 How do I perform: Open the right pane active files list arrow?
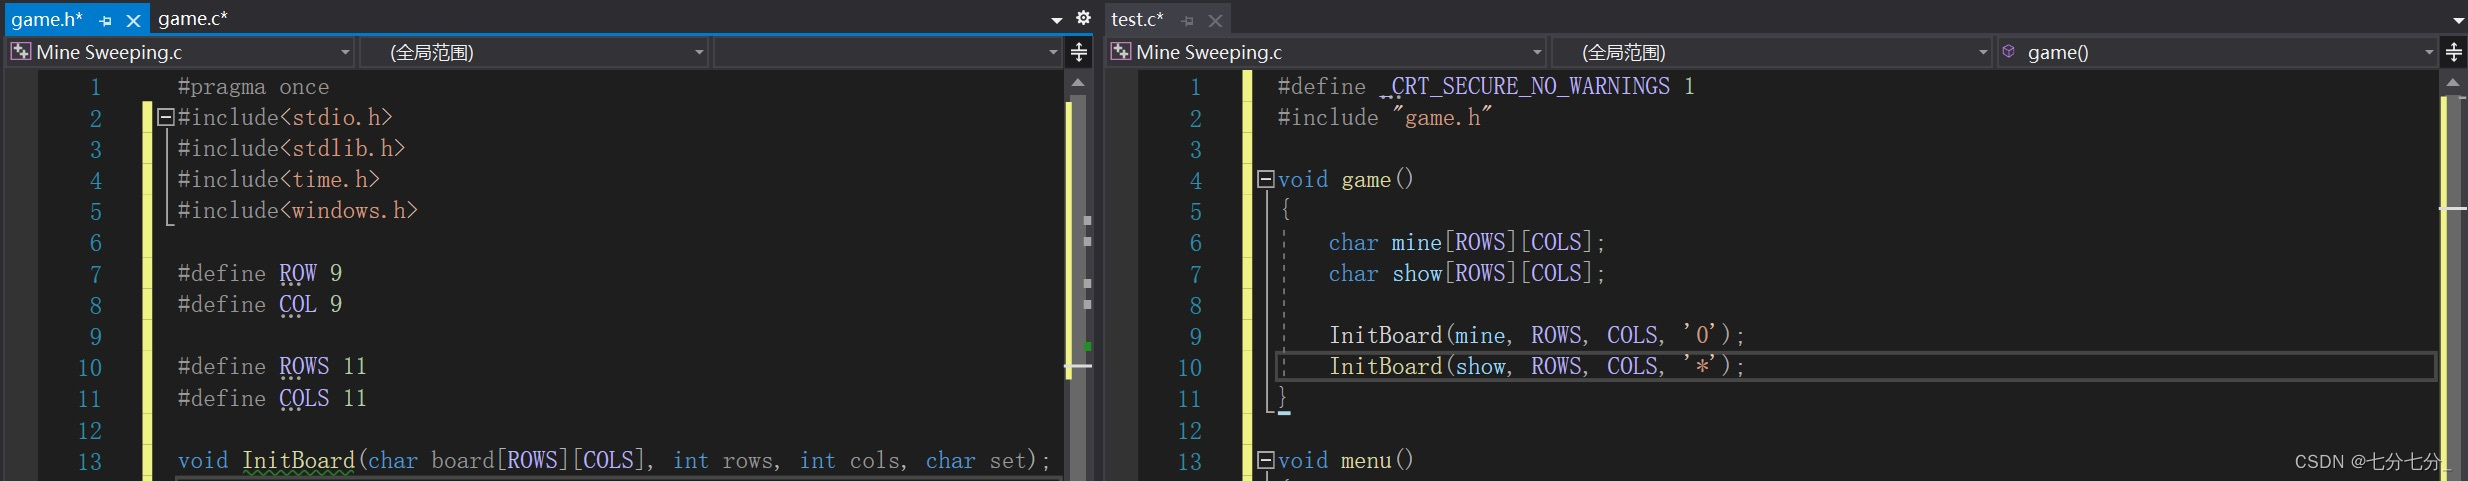(x=2459, y=20)
